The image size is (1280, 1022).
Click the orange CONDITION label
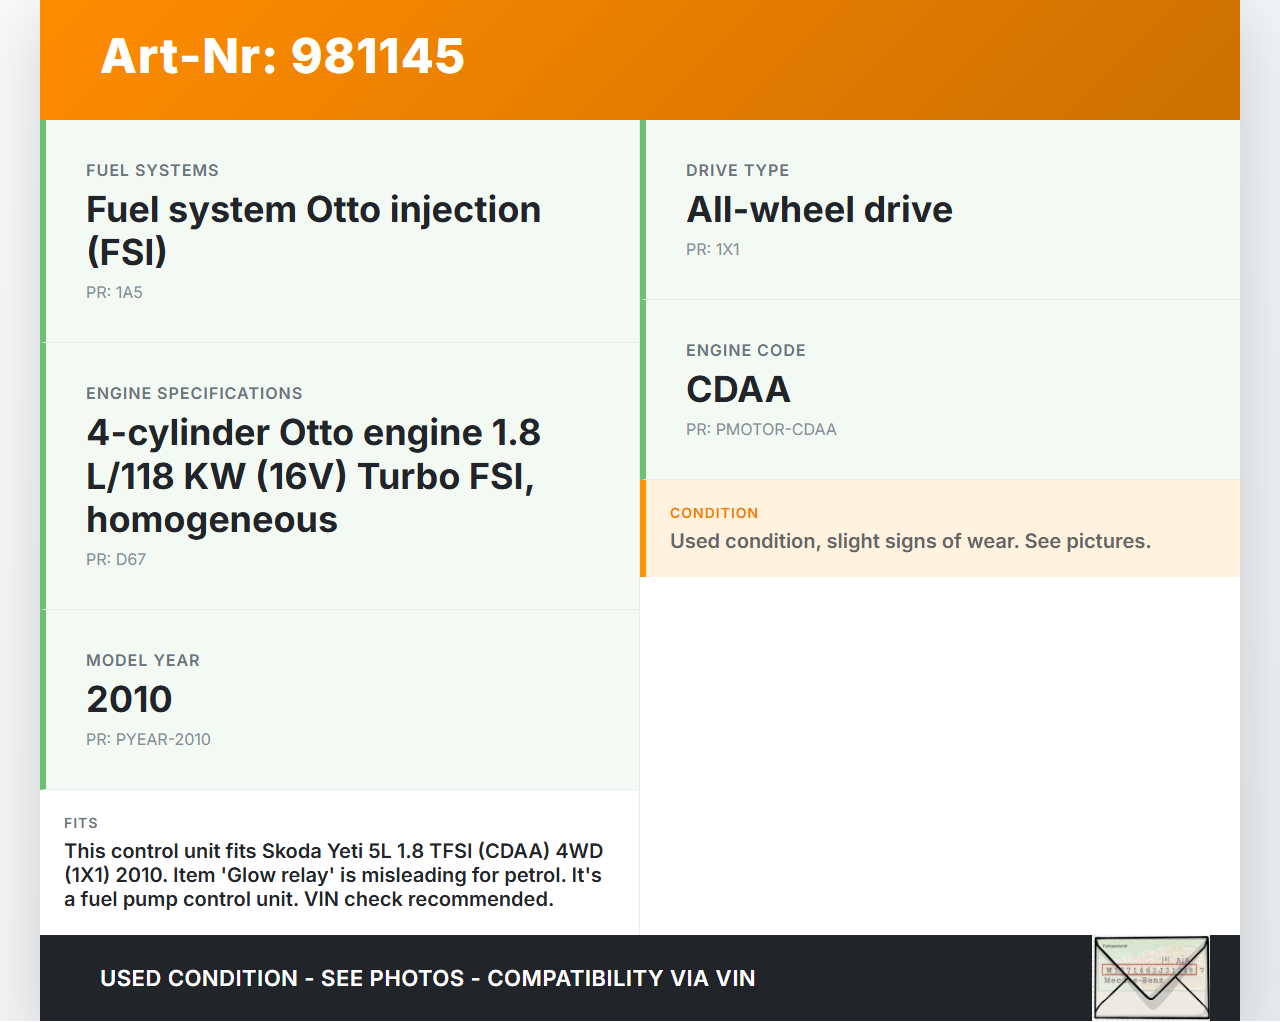[714, 513]
